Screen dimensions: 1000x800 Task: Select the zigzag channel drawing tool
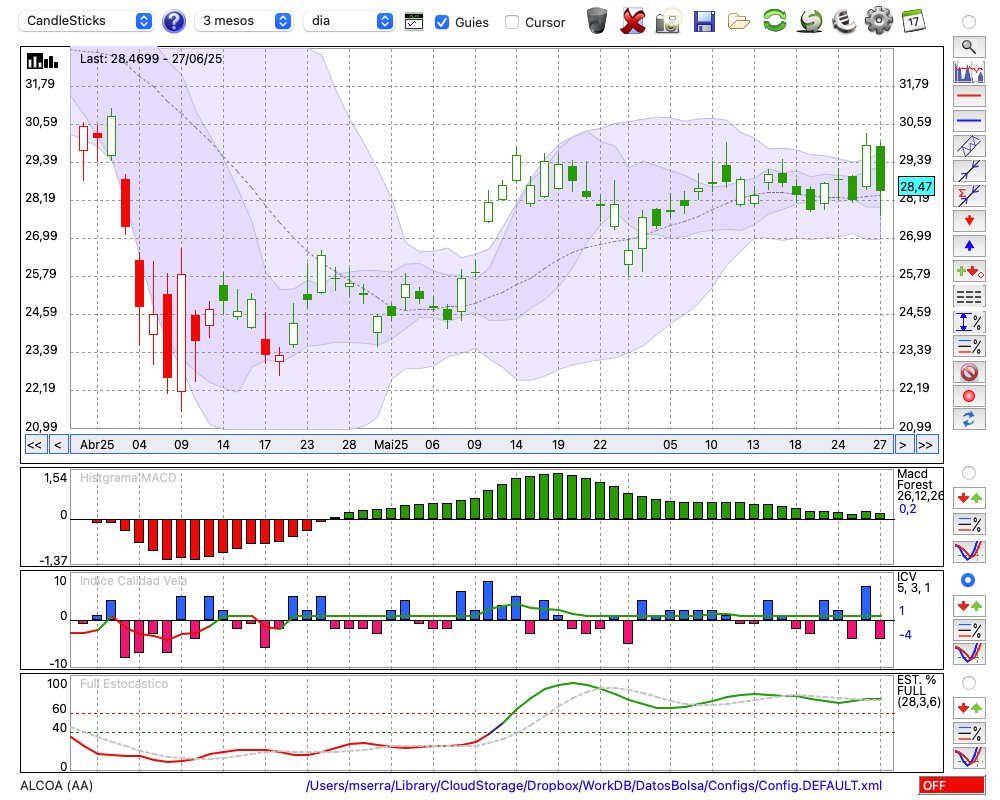pyautogui.click(x=969, y=146)
